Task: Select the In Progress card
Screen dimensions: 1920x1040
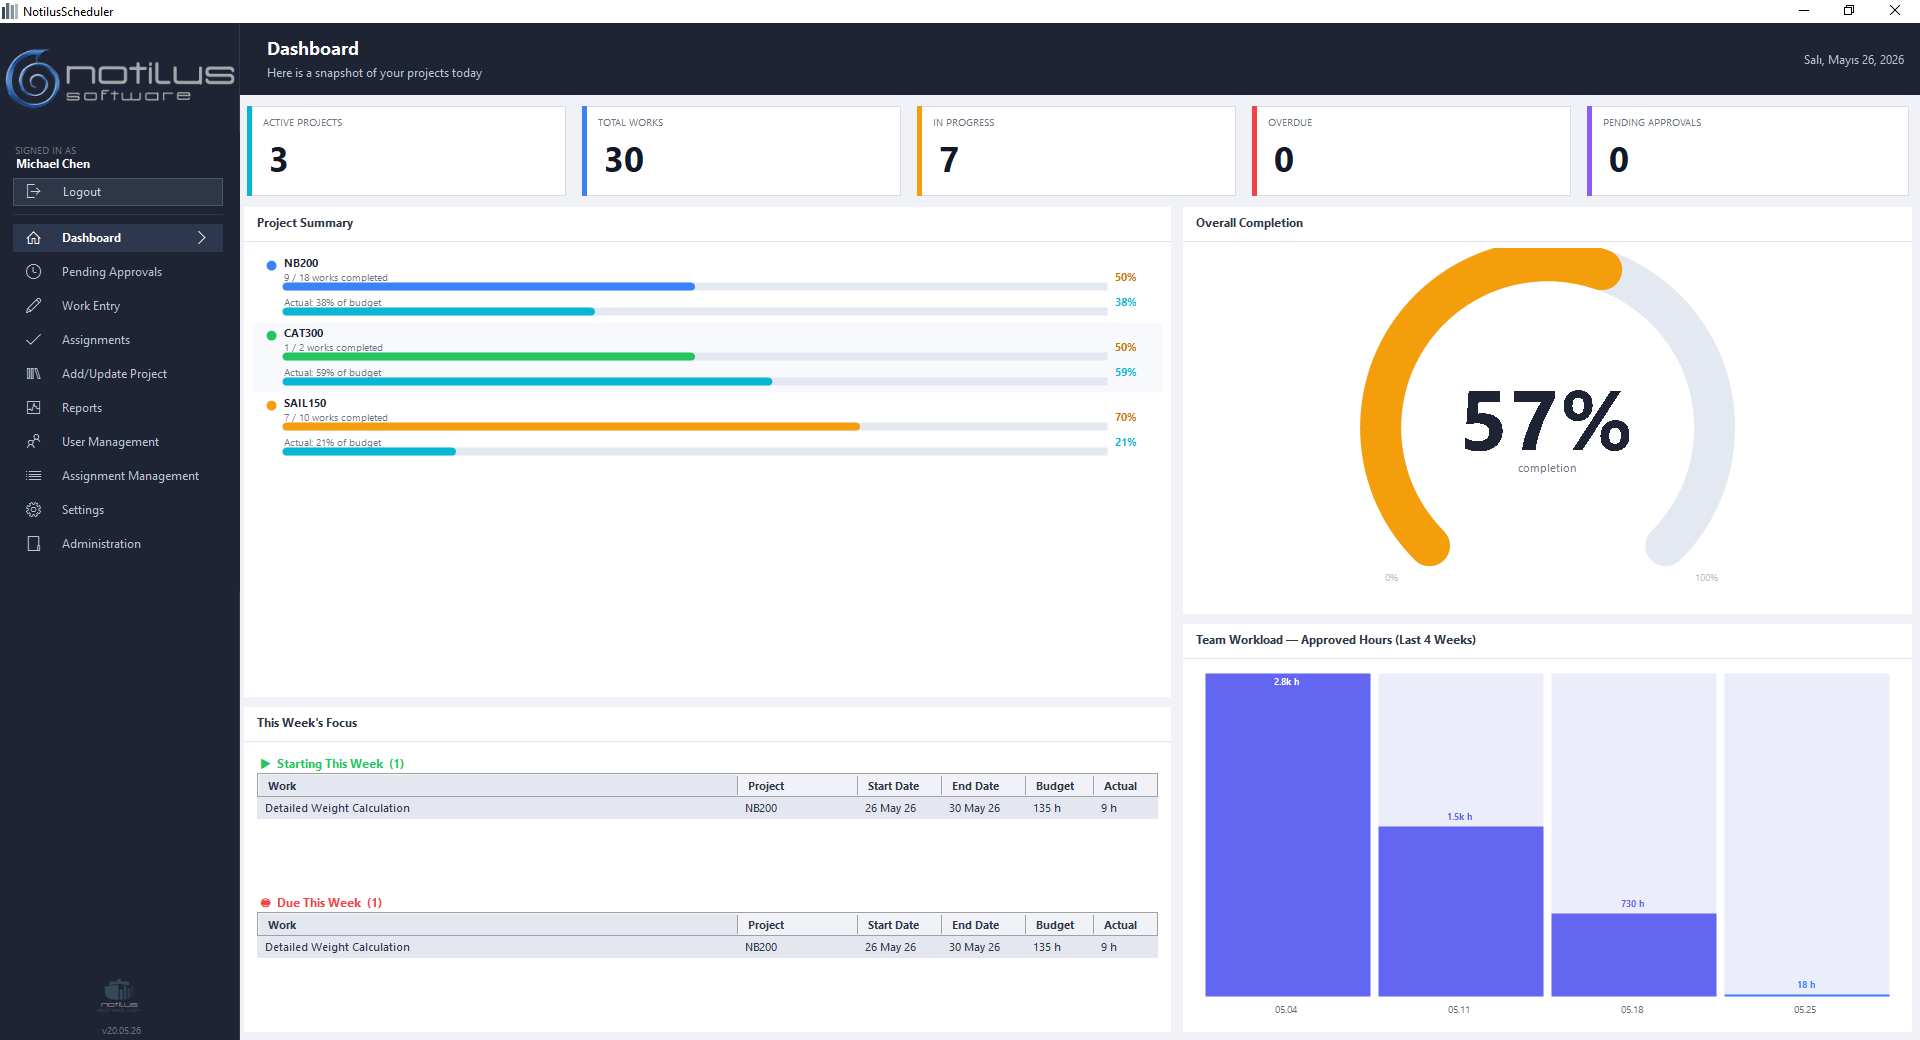Action: click(1076, 151)
